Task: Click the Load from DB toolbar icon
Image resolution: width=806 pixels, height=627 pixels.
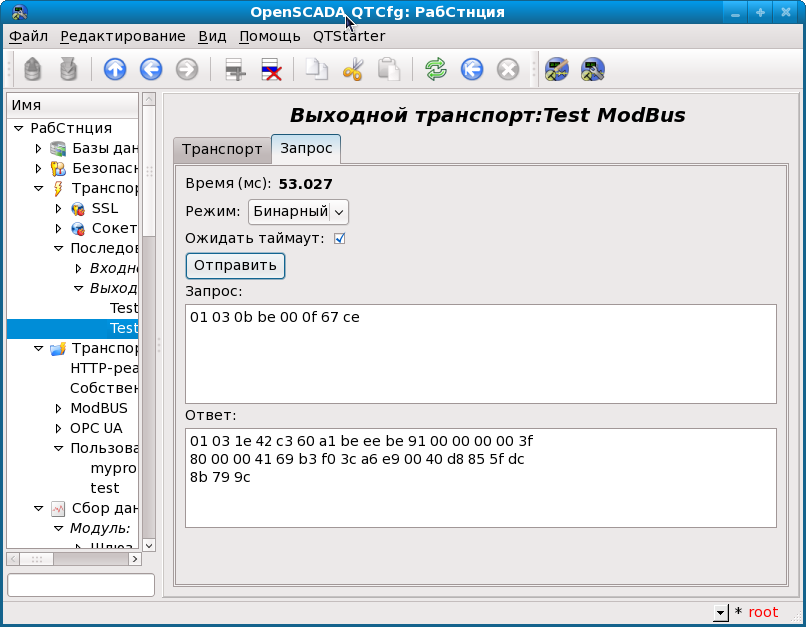Action: [x=33, y=69]
